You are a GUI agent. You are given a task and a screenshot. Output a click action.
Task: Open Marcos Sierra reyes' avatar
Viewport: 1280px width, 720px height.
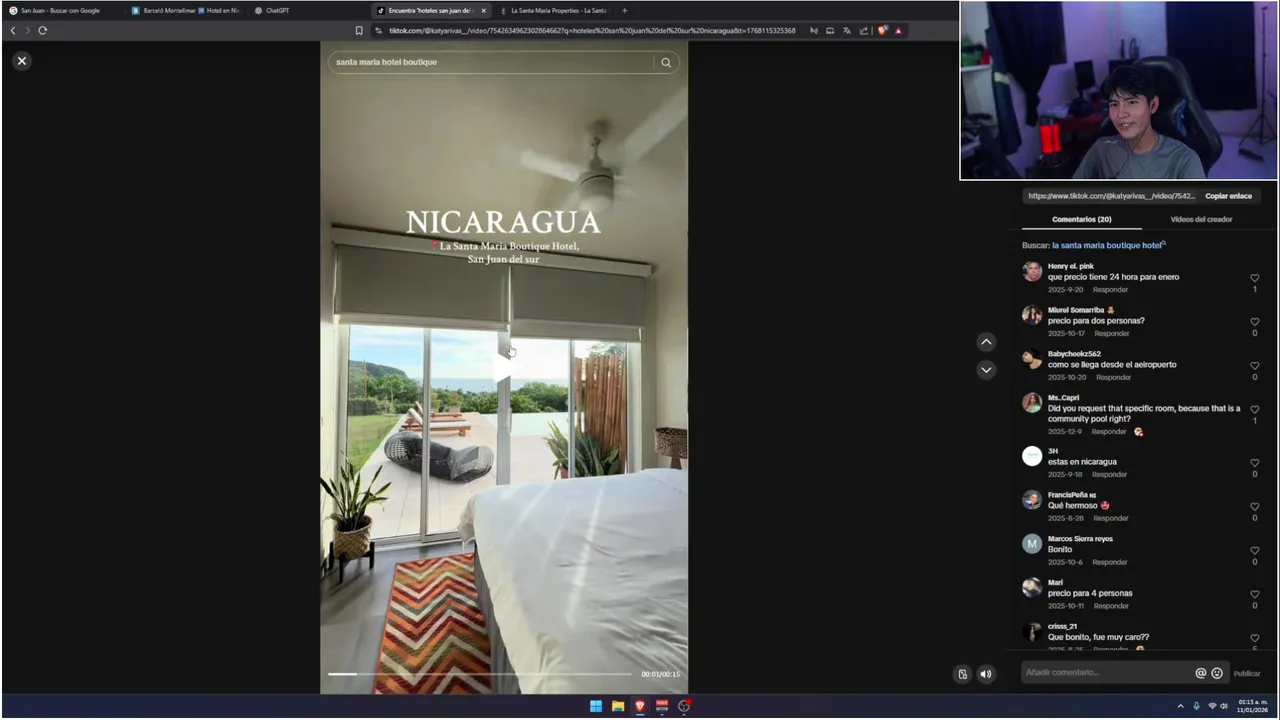point(1032,543)
